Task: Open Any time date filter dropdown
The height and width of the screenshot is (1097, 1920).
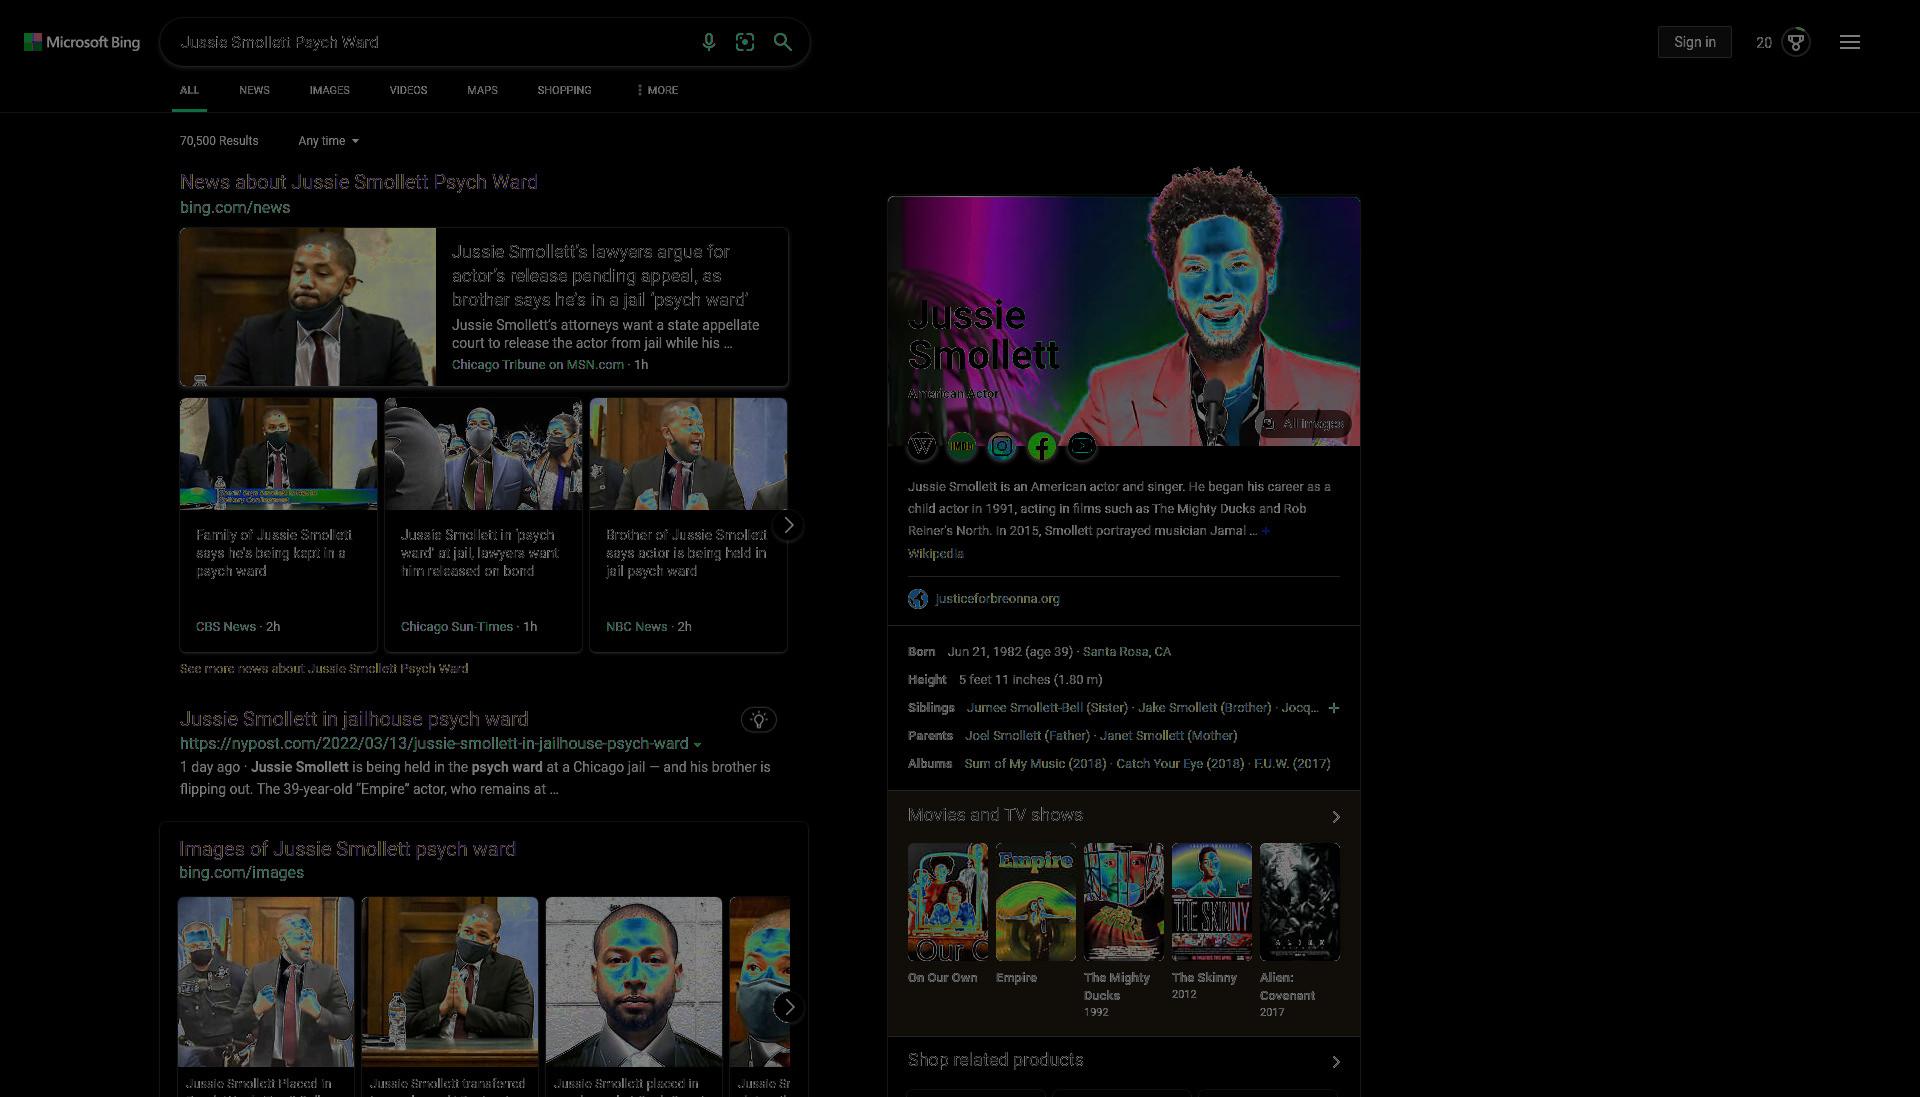Action: (x=328, y=141)
